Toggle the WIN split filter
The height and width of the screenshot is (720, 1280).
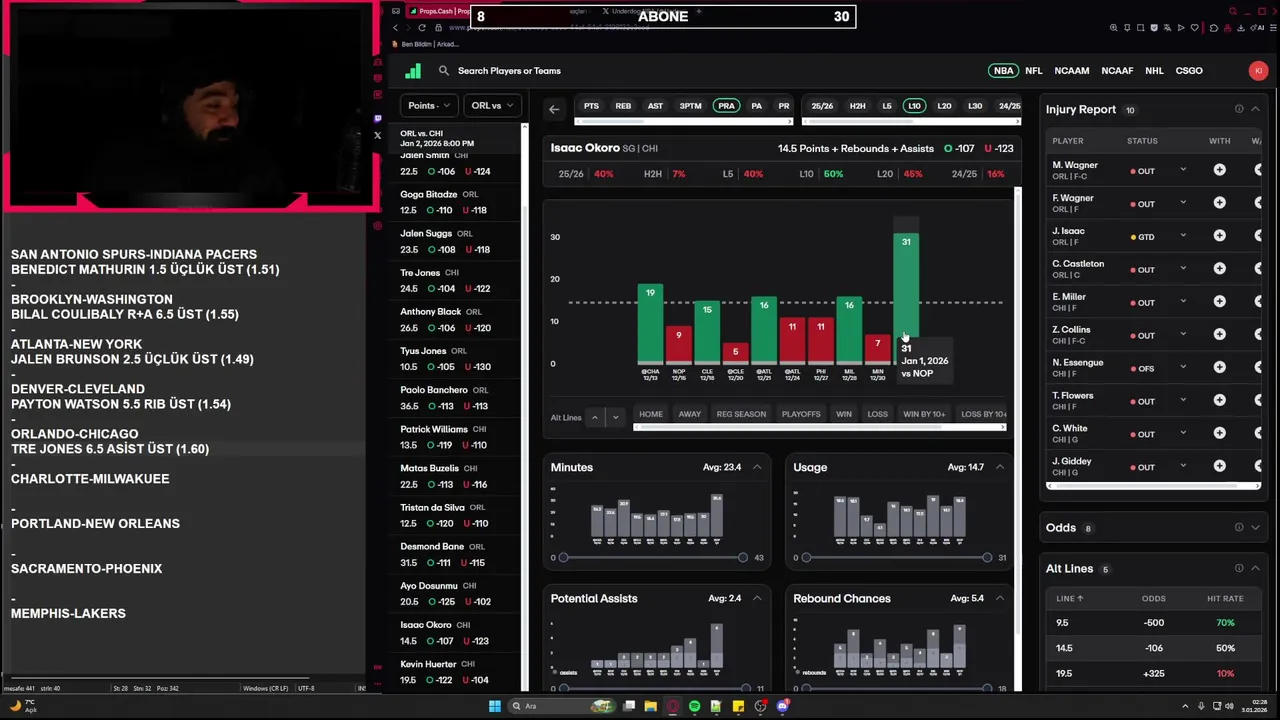pos(844,414)
